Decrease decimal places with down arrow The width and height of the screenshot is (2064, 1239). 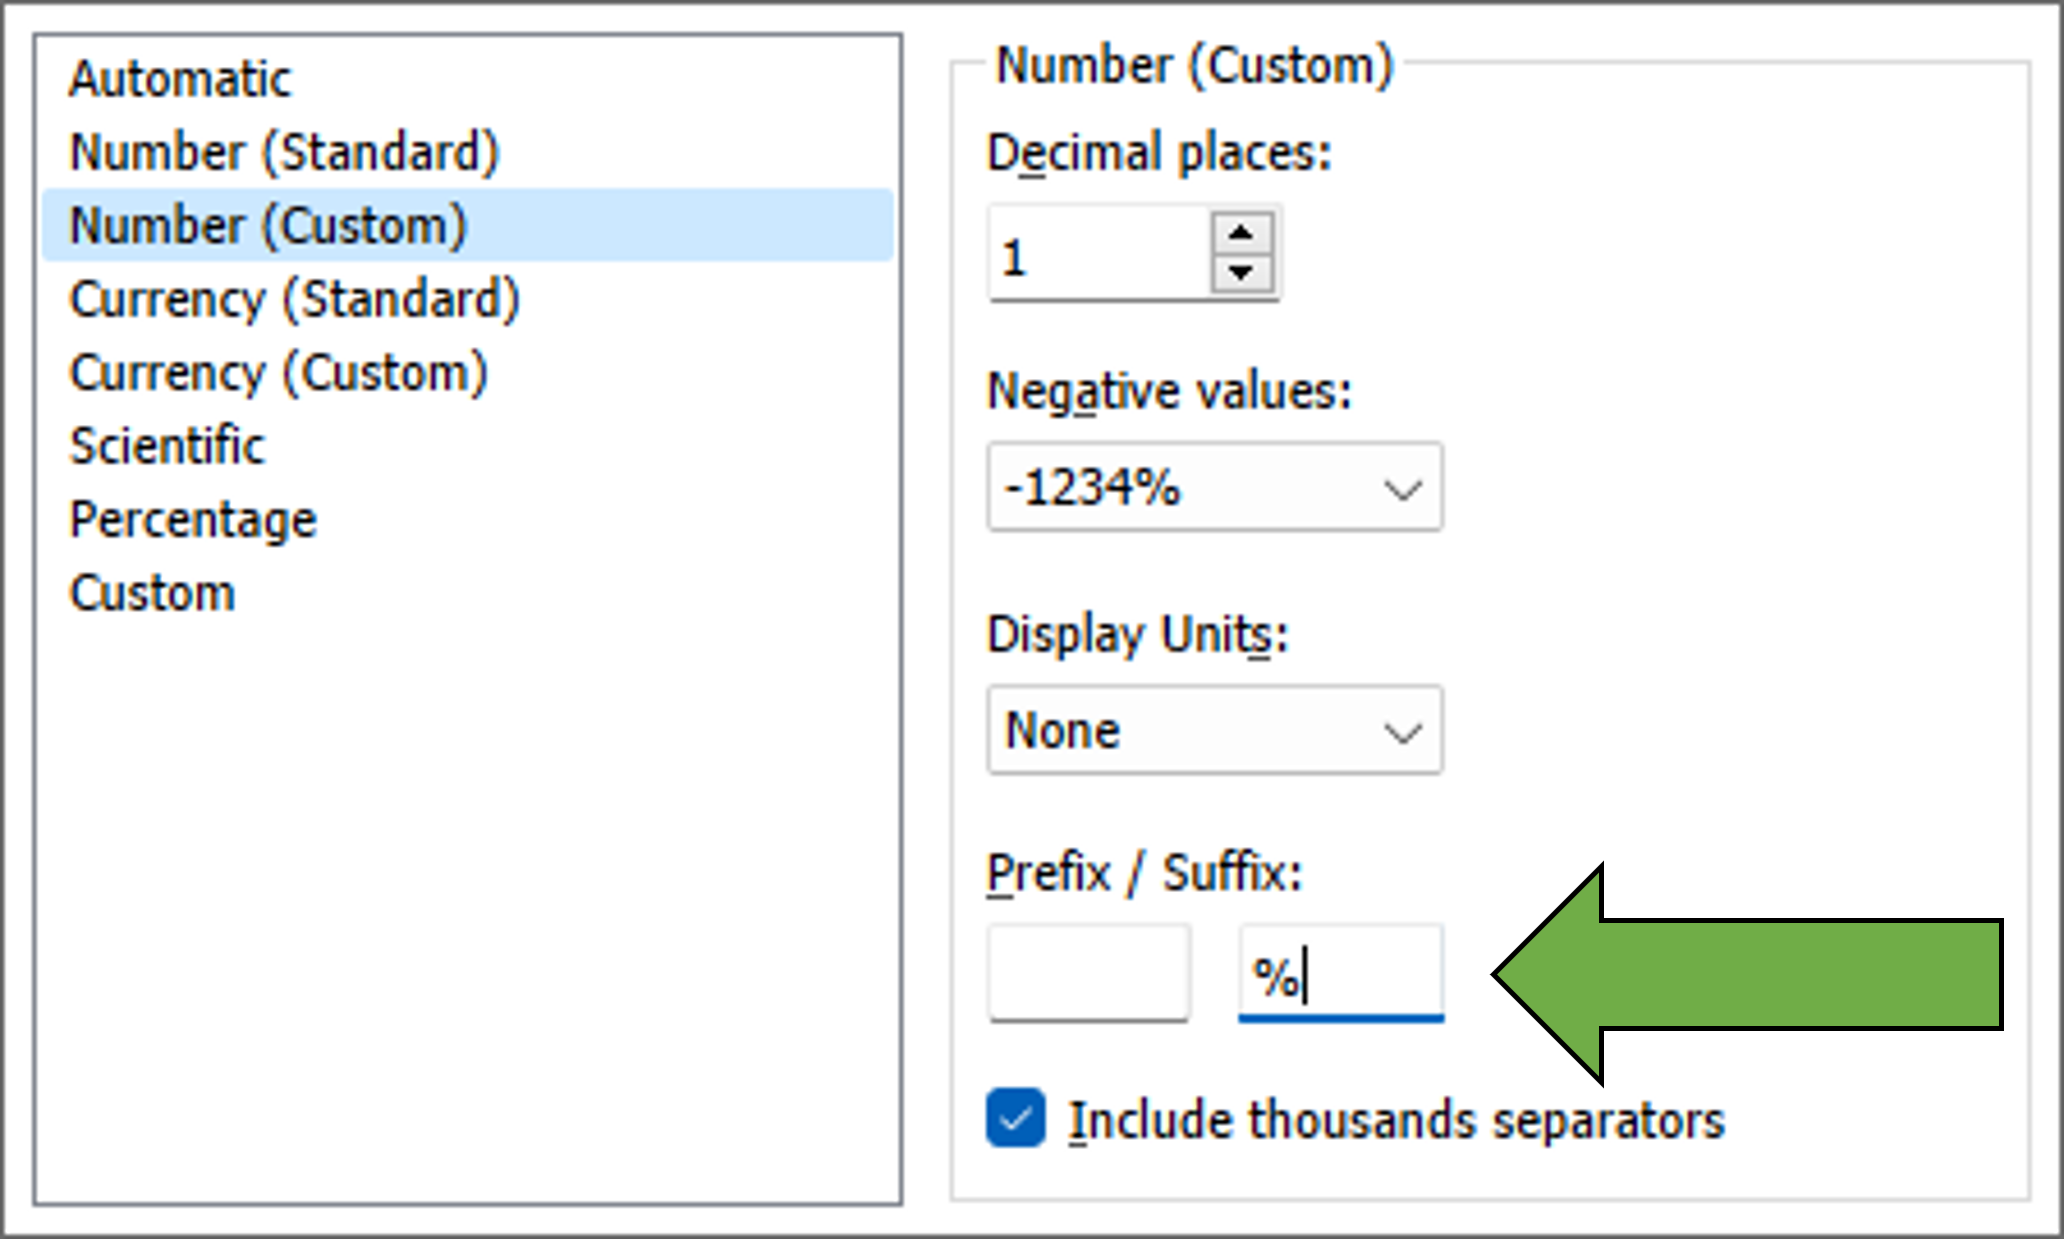point(1241,272)
